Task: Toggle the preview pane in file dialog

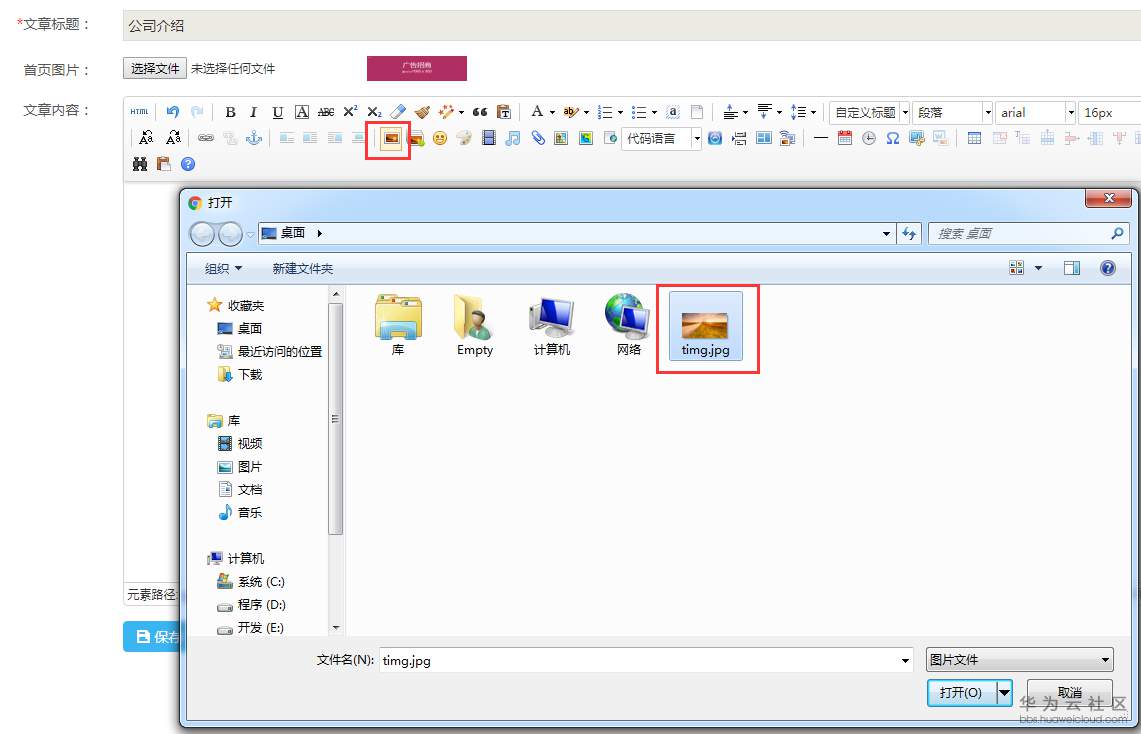Action: [x=1072, y=268]
